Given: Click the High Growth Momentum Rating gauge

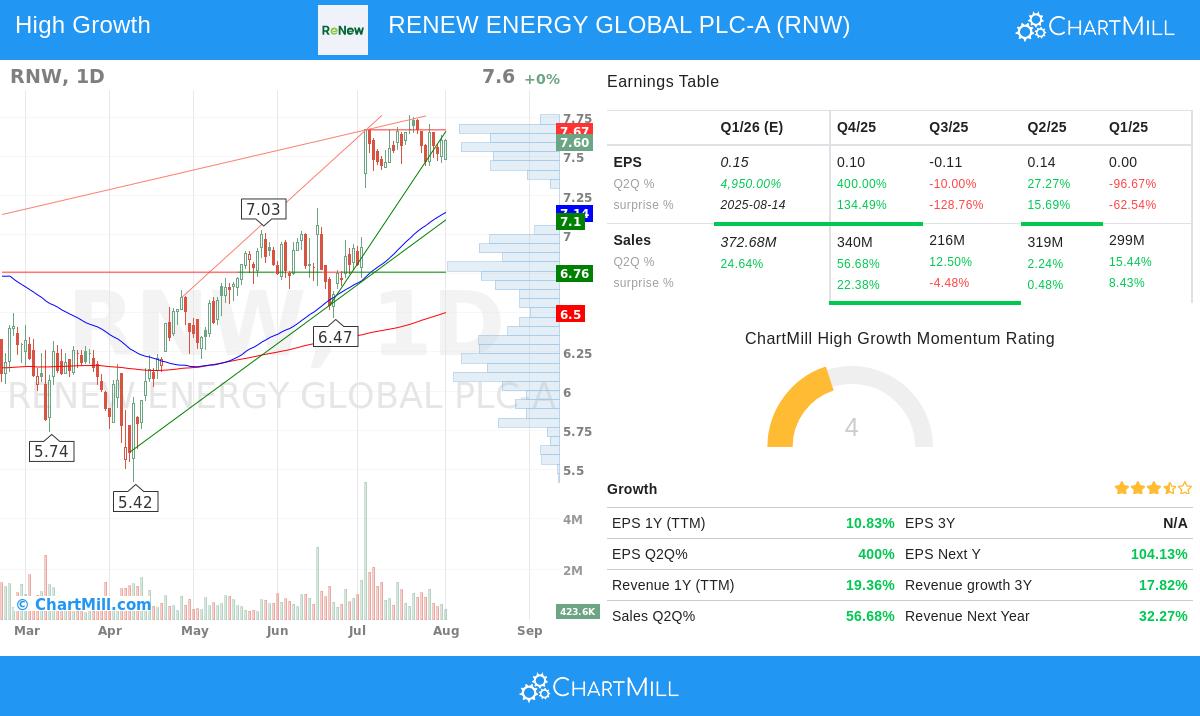Looking at the screenshot, I should click(x=850, y=407).
